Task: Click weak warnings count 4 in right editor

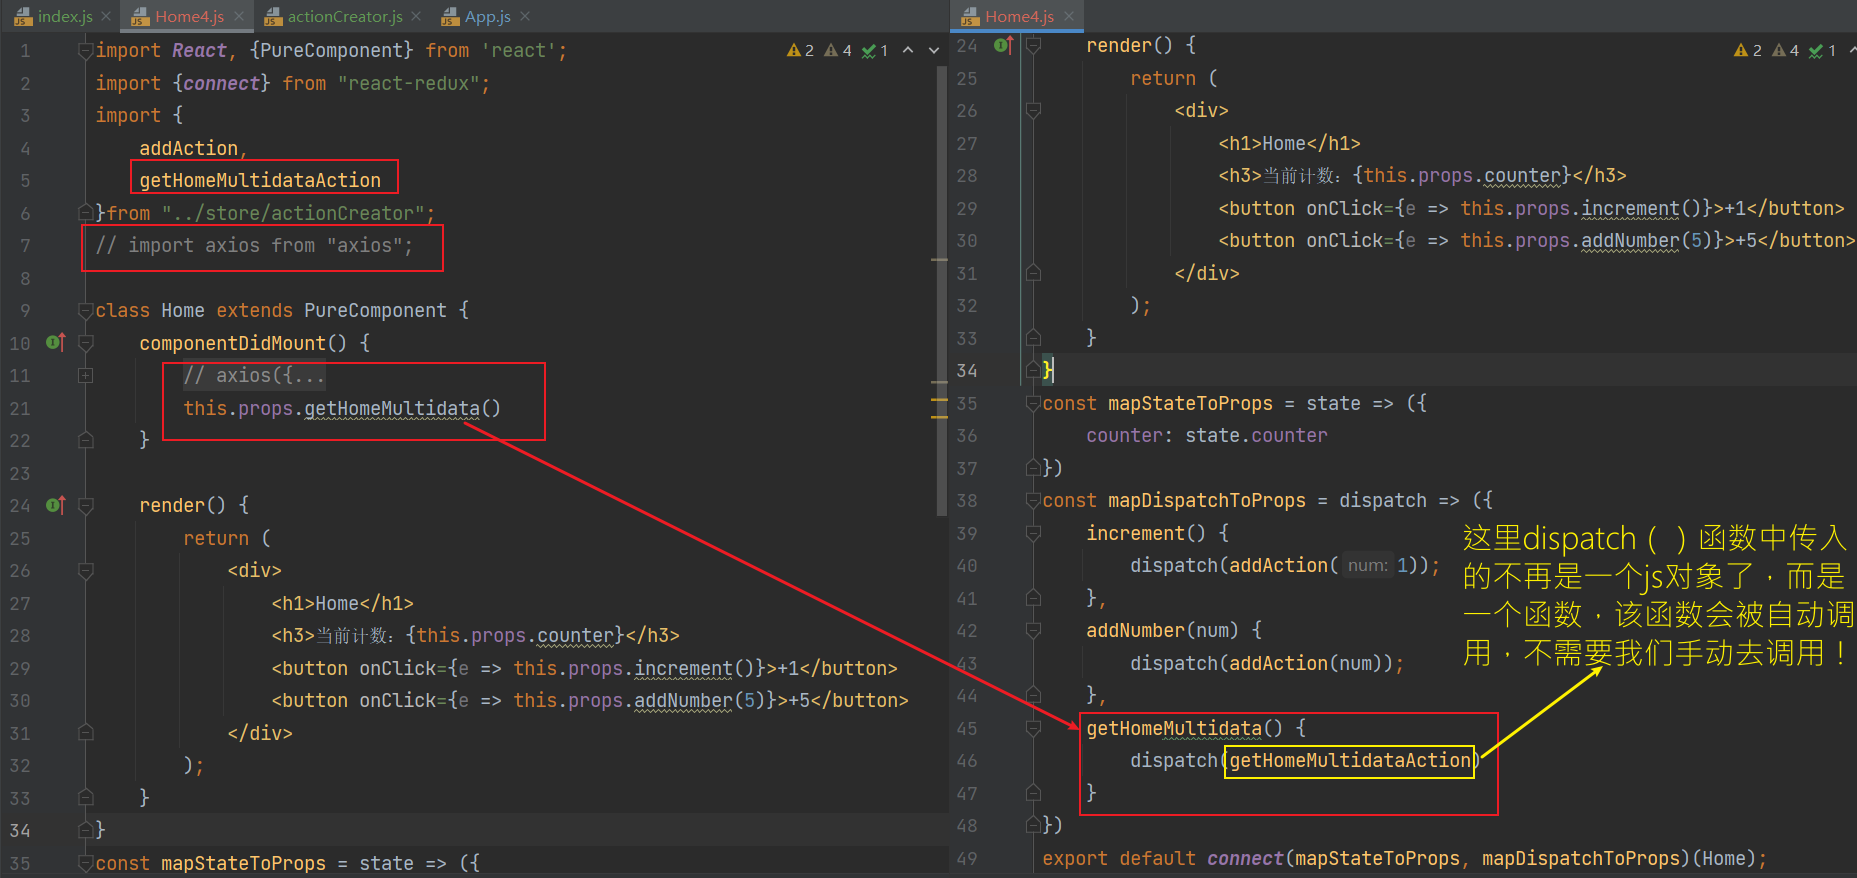Action: pos(1785,50)
